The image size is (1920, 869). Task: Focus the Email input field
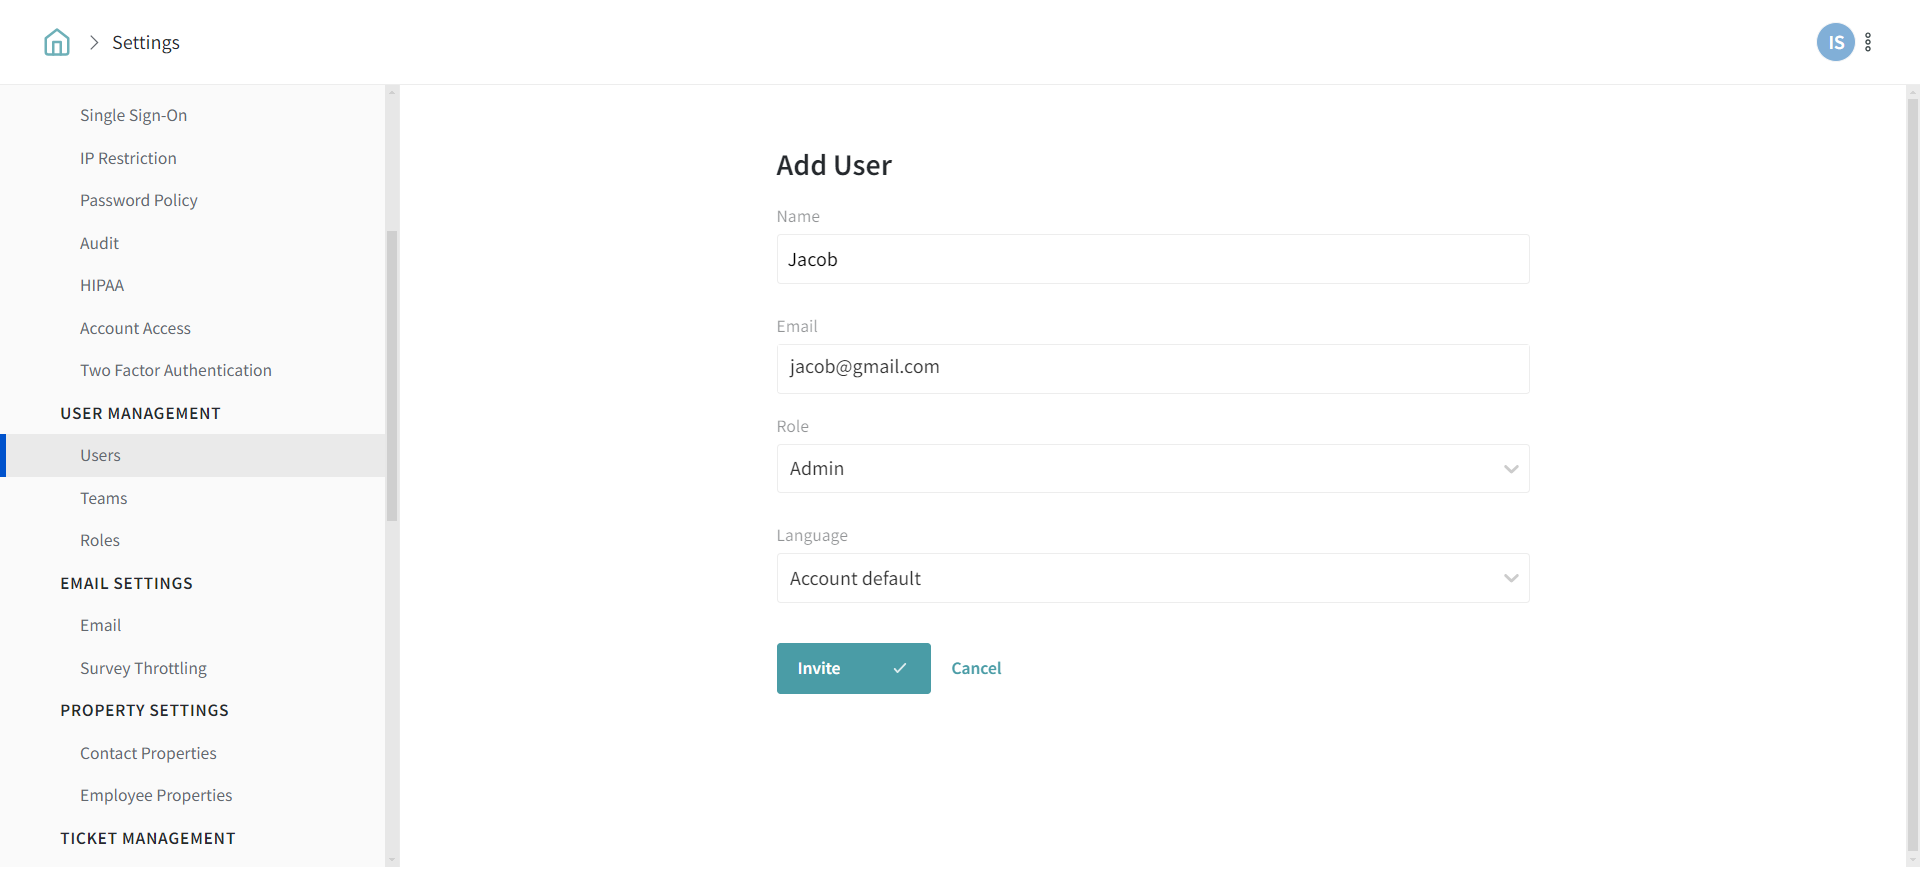pyautogui.click(x=1152, y=369)
